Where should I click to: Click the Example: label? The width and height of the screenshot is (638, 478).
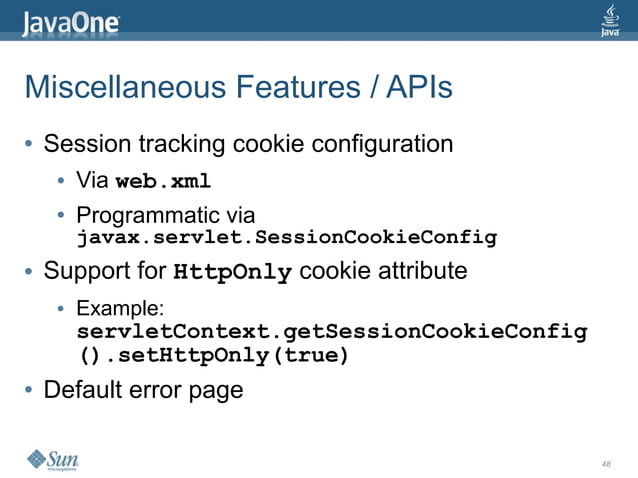coord(120,308)
